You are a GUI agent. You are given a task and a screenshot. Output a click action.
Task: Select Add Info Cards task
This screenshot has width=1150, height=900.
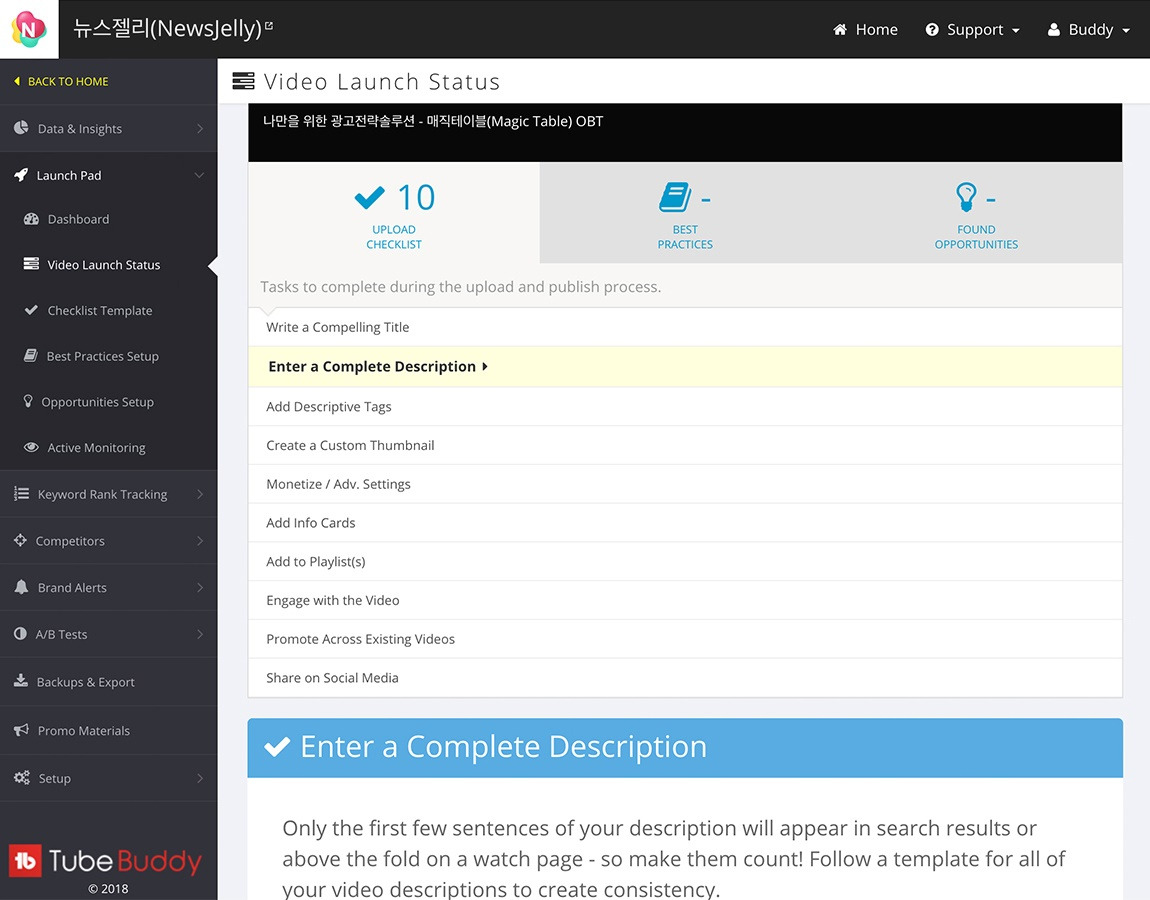[685, 523]
